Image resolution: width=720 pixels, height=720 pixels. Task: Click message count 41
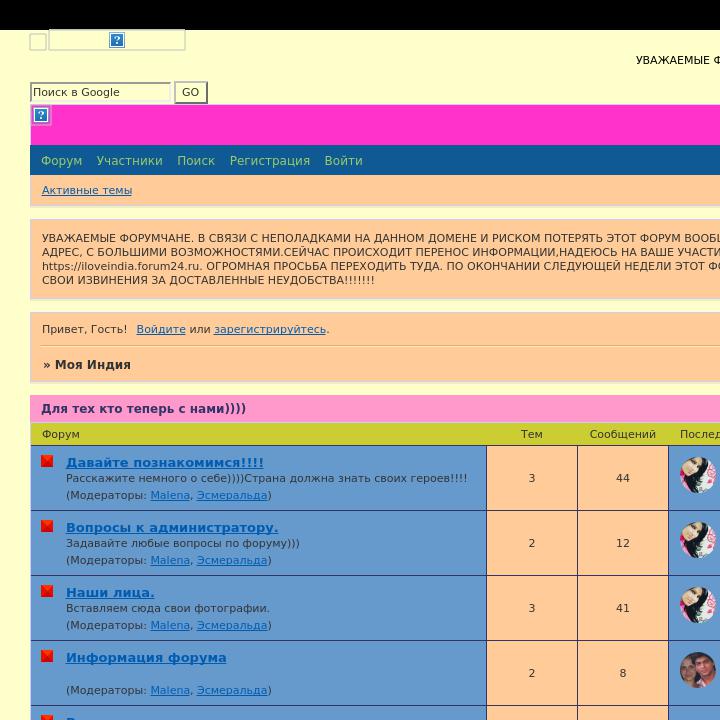coord(623,608)
